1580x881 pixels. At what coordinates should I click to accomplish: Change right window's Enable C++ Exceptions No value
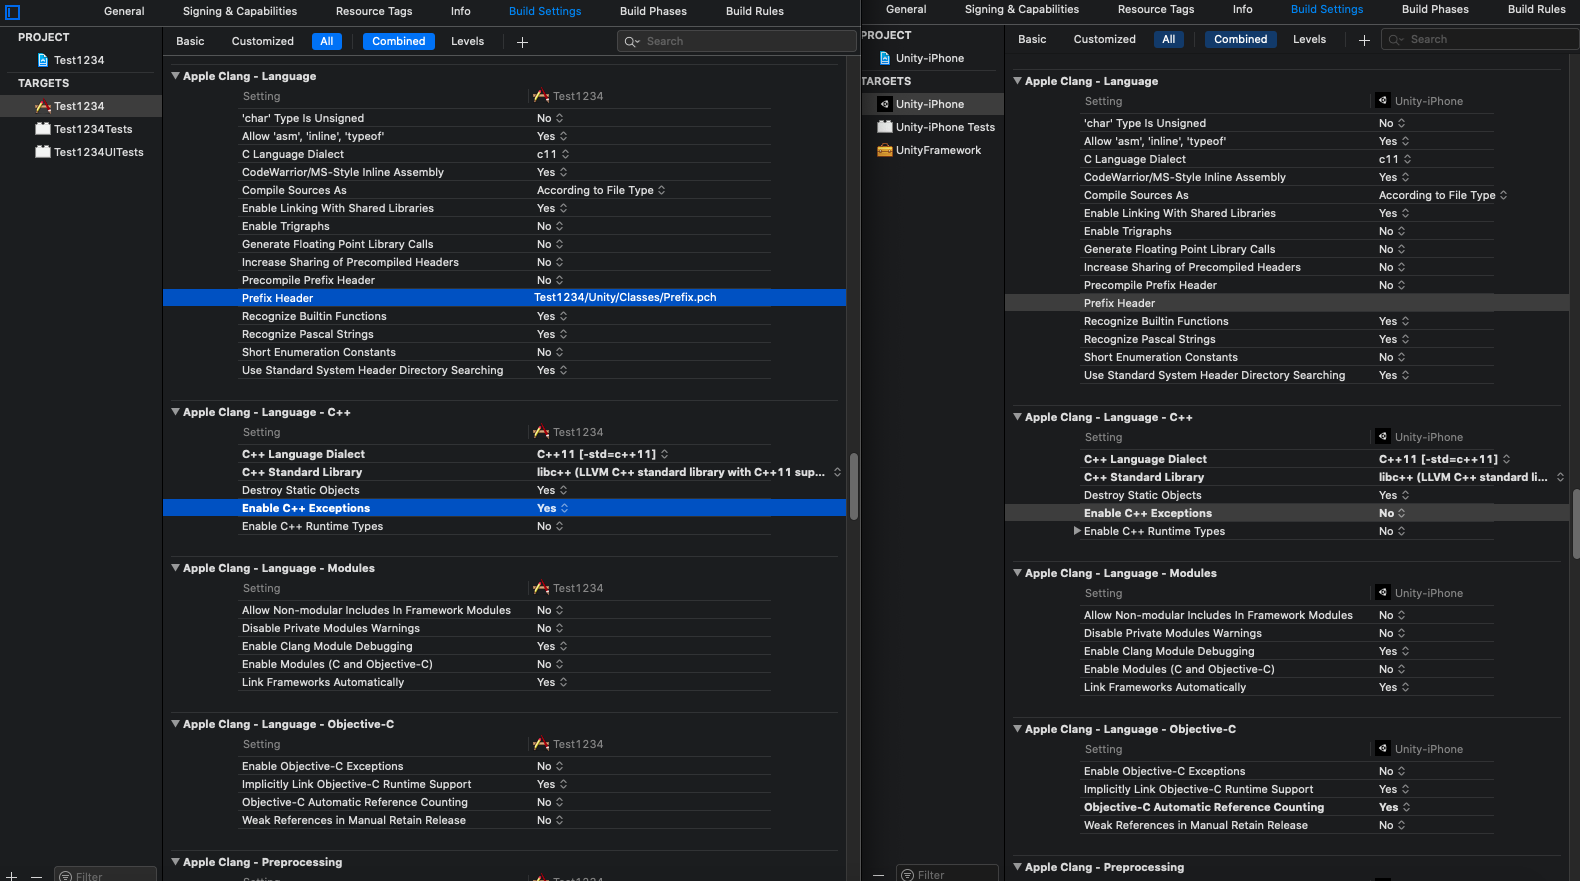coord(1392,513)
